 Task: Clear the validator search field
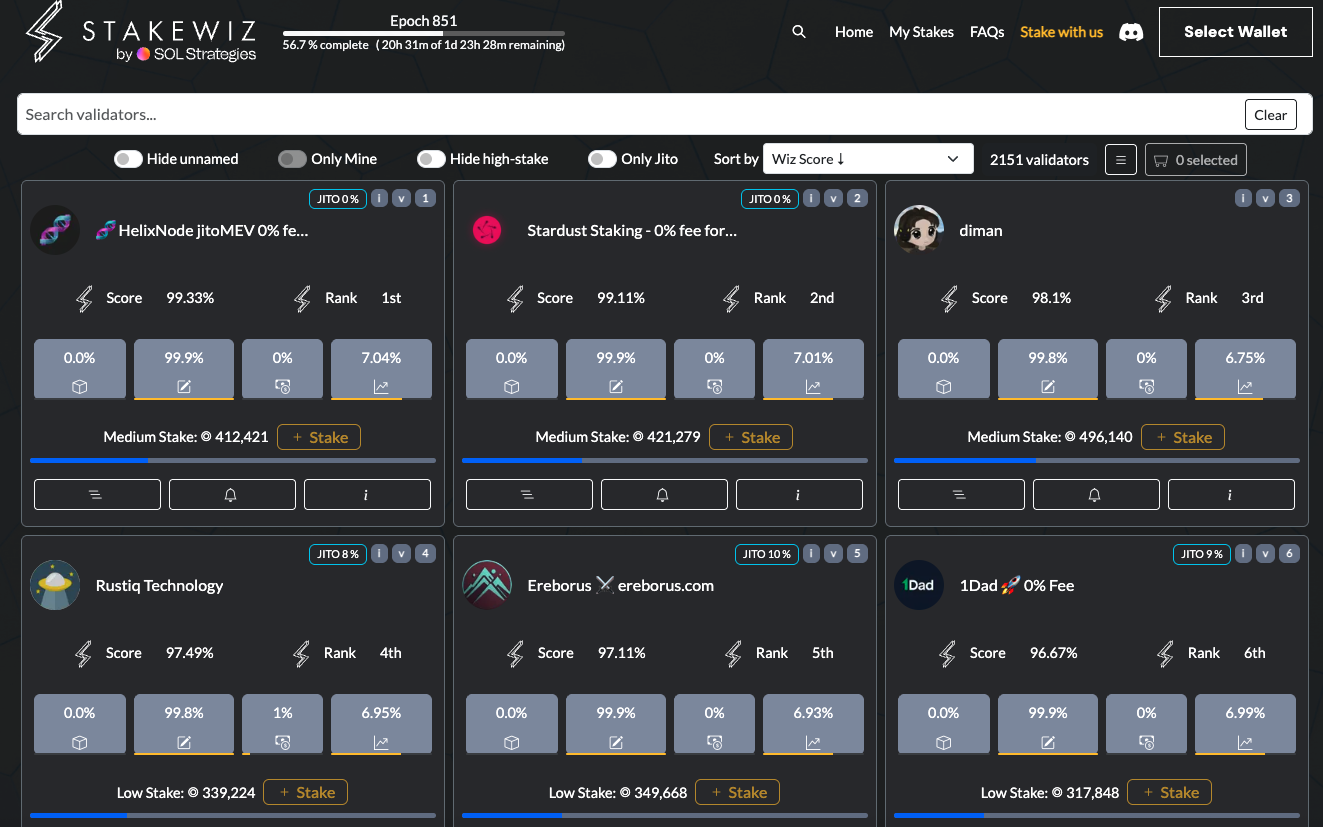point(1271,115)
